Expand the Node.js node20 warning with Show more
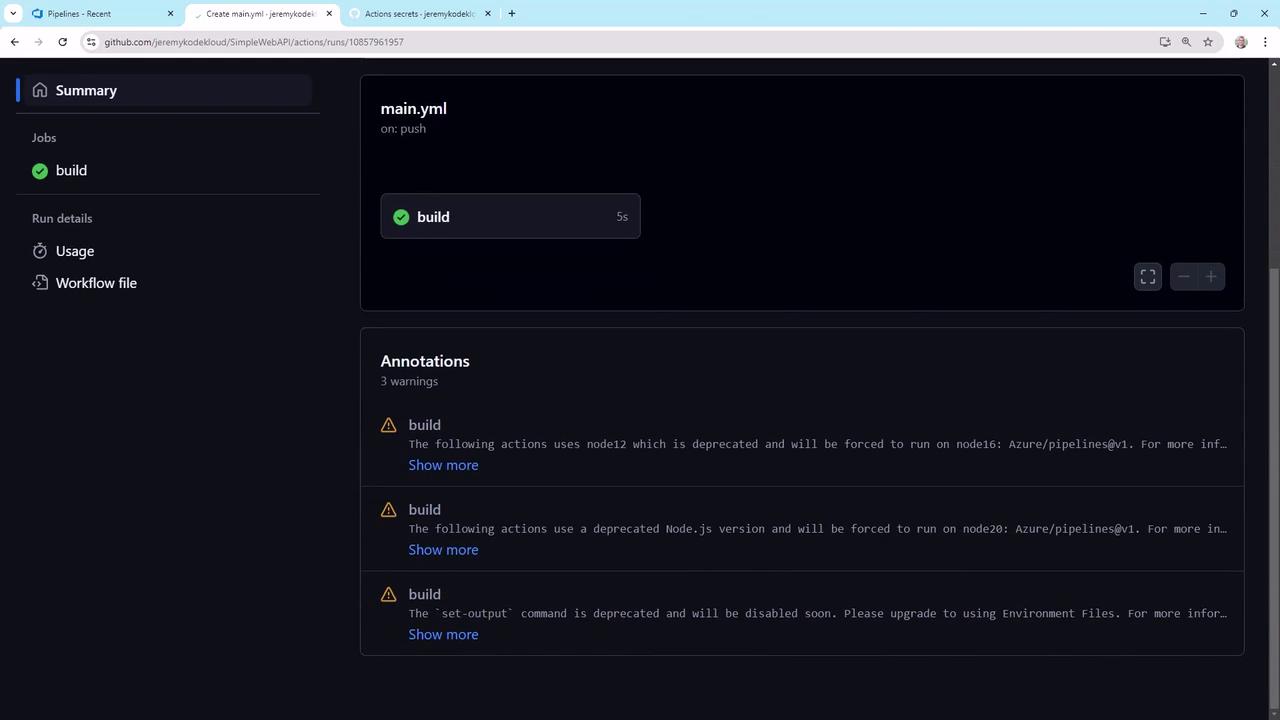Image resolution: width=1280 pixels, height=720 pixels. tap(443, 550)
